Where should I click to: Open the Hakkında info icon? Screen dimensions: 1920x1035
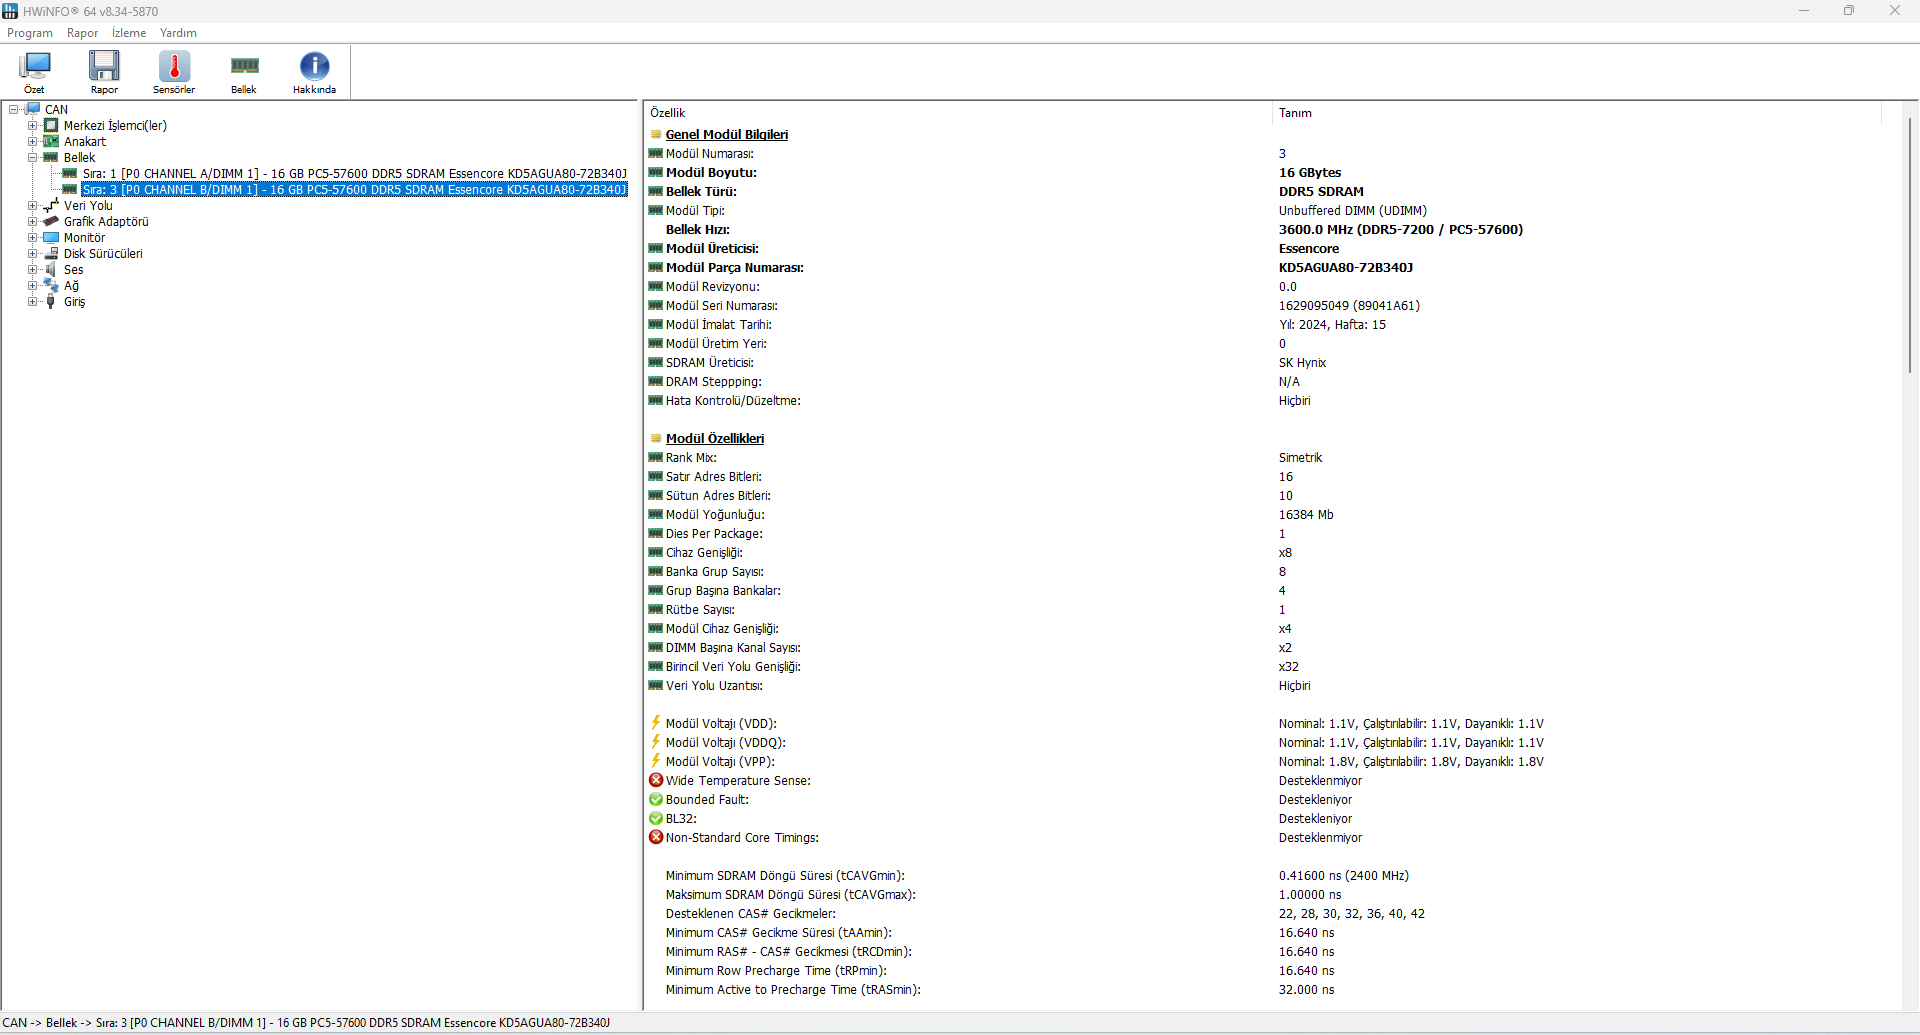[314, 66]
